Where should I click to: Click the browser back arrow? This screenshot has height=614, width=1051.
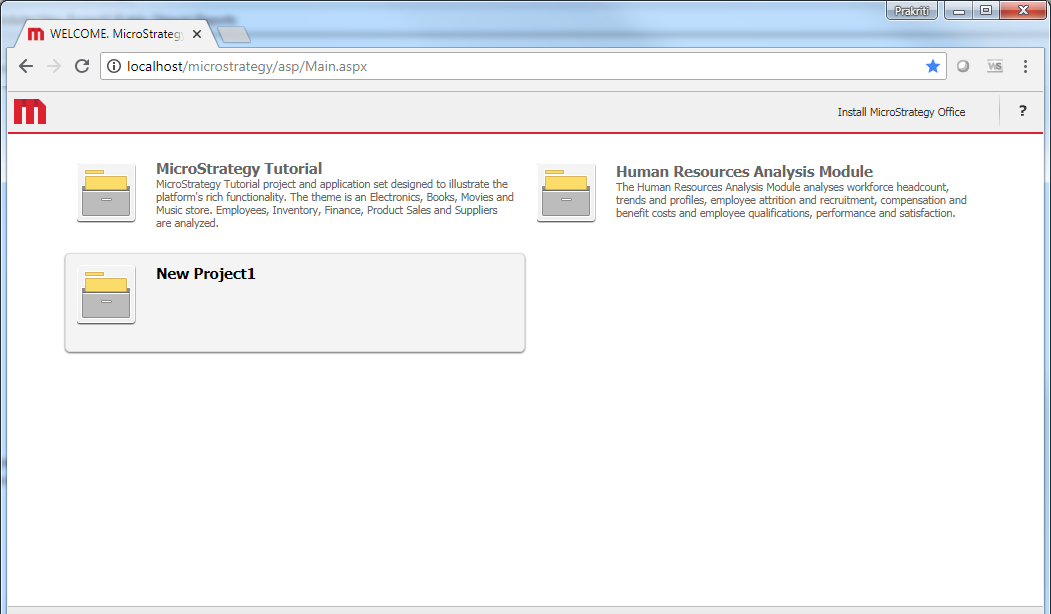pos(25,66)
